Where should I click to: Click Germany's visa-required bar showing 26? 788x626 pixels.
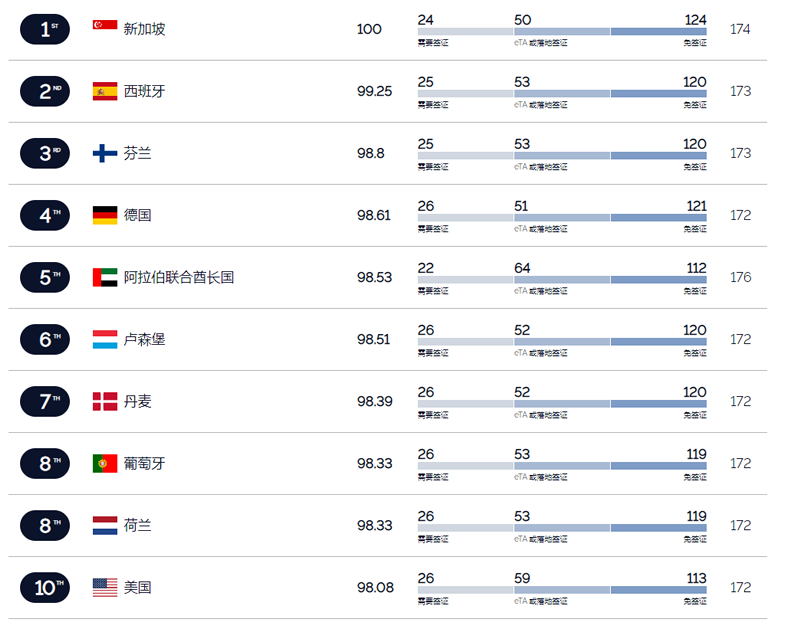coord(465,218)
